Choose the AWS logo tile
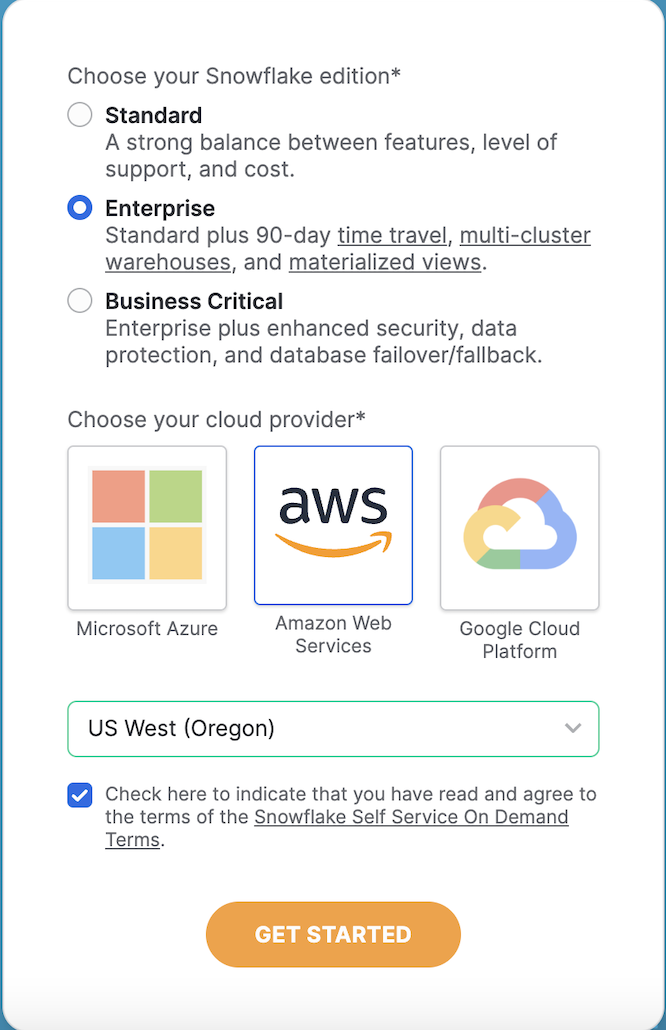 (334, 526)
